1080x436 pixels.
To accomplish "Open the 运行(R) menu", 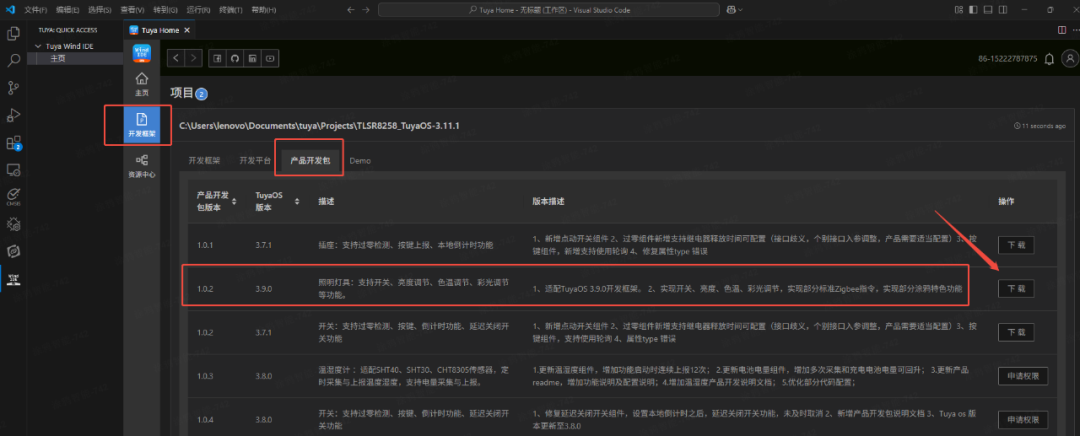I will pyautogui.click(x=198, y=10).
